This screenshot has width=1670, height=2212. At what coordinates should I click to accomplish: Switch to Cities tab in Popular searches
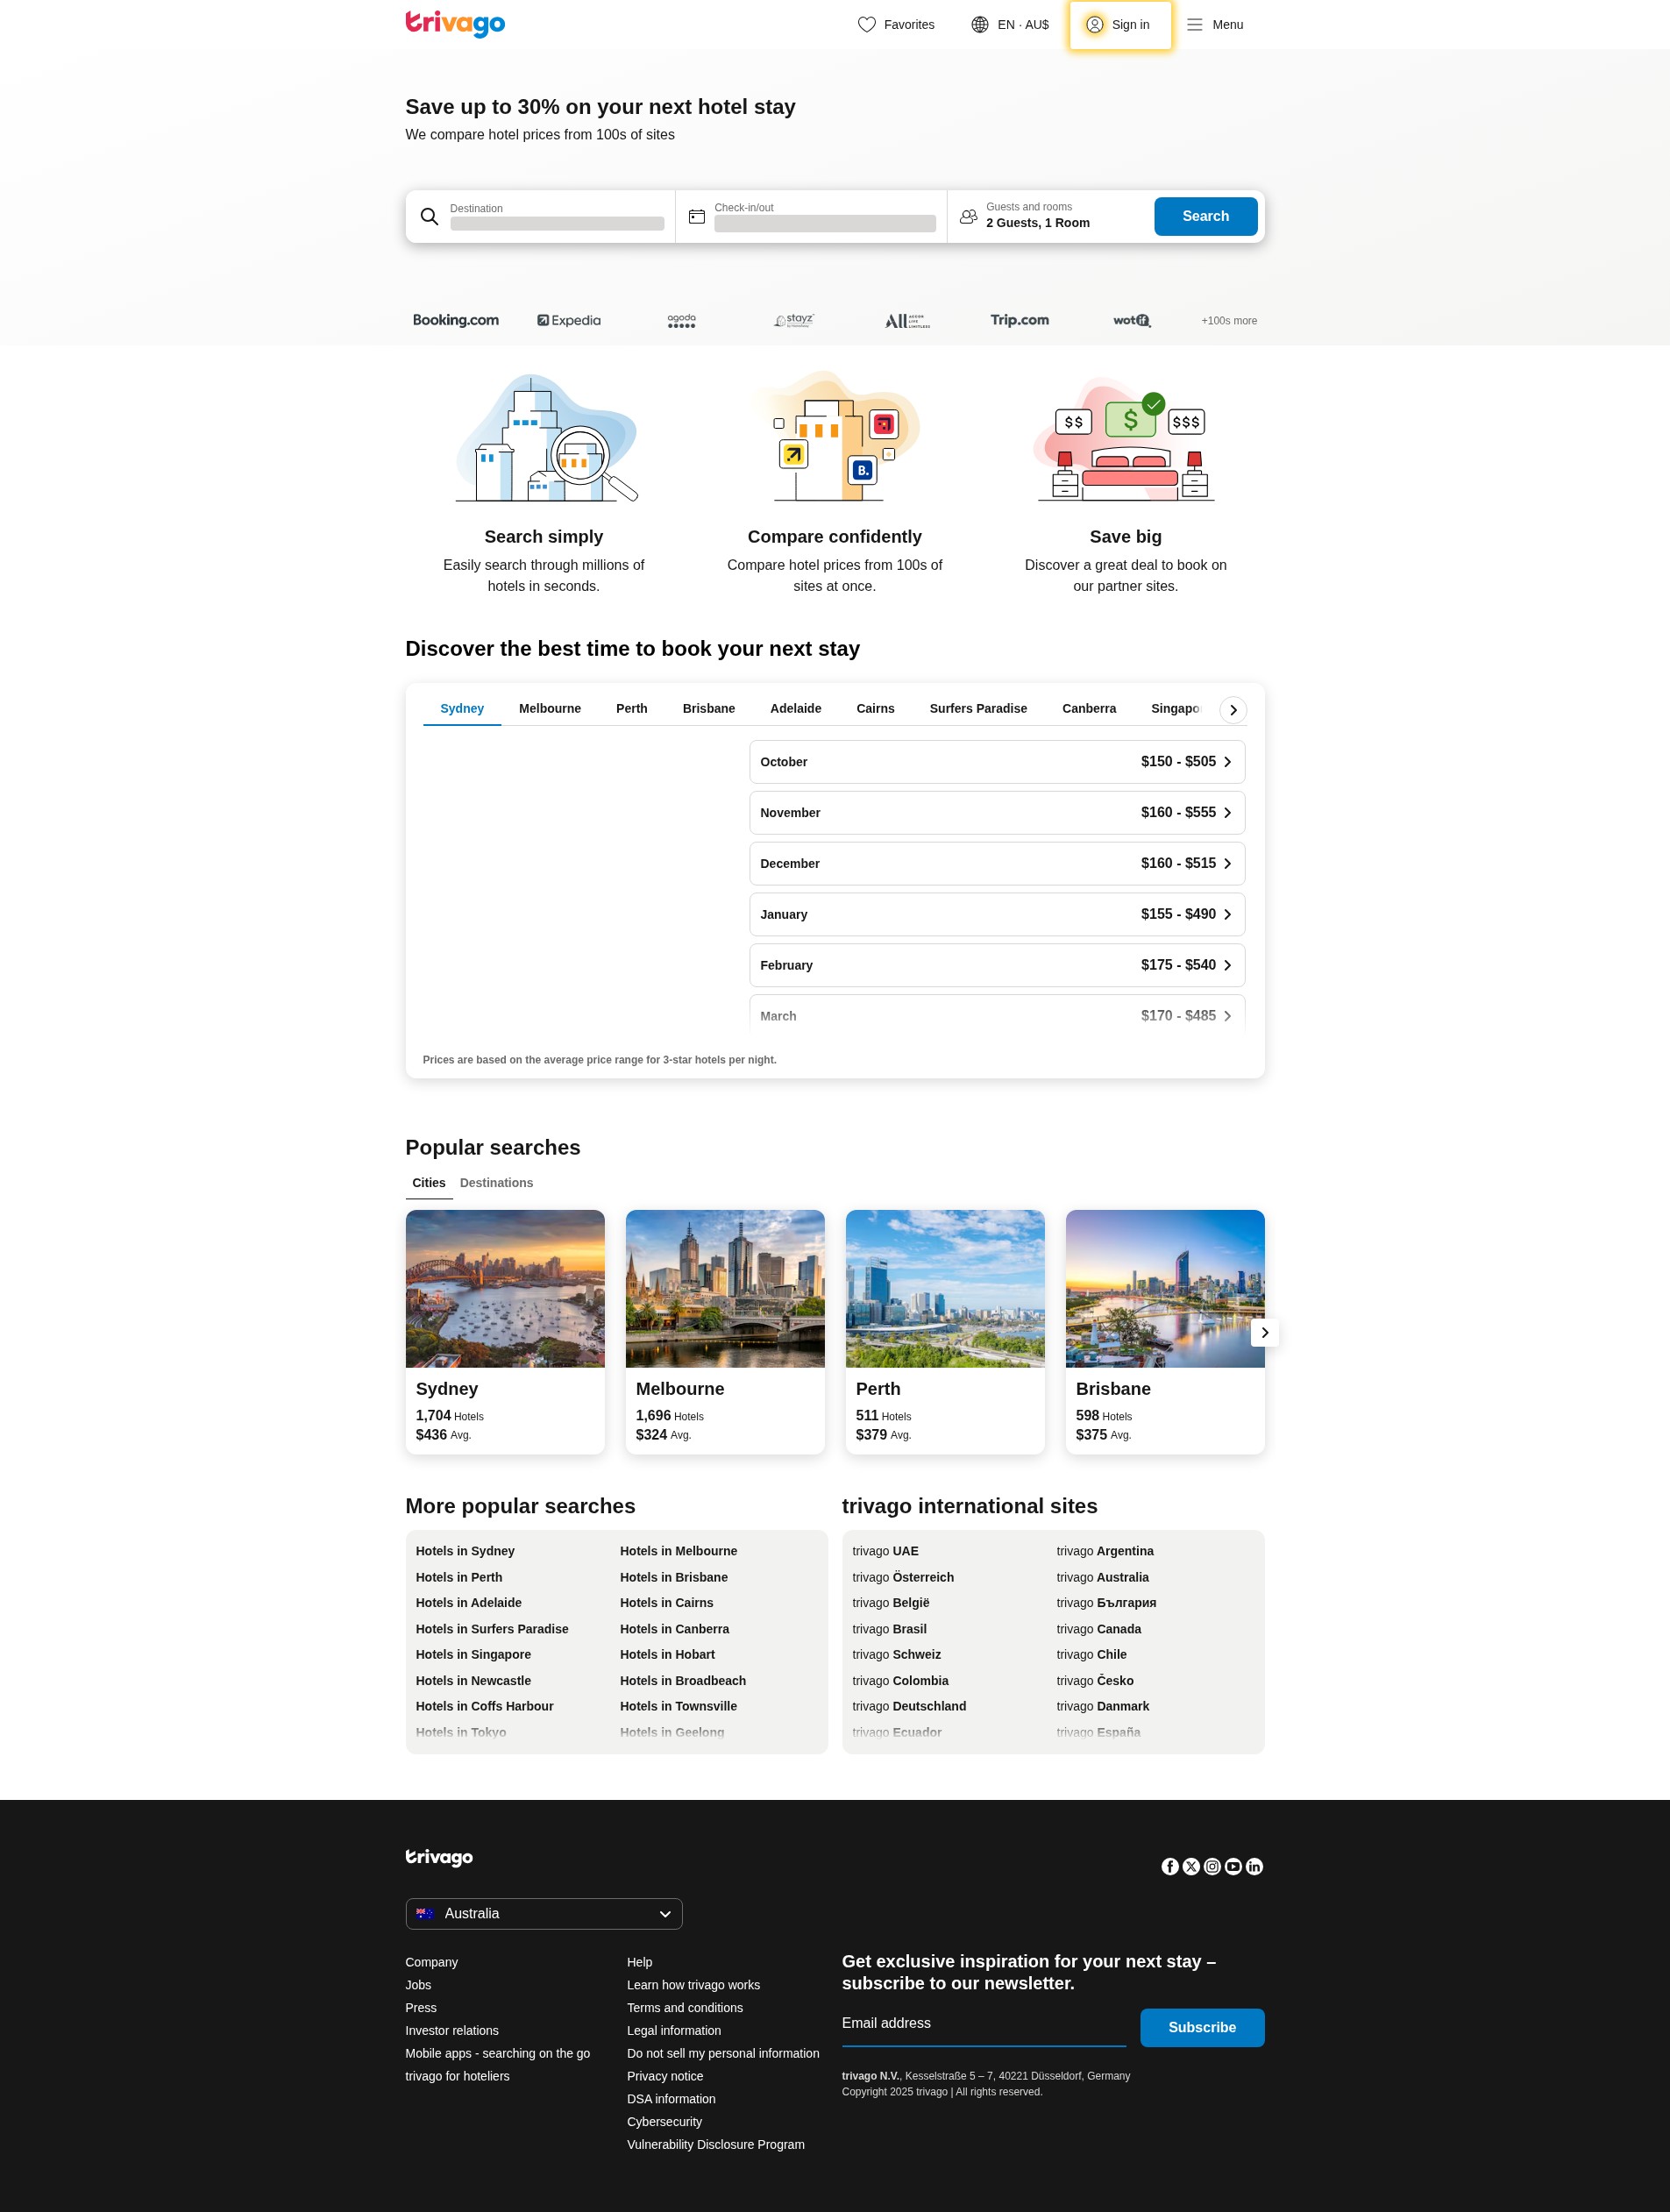[x=429, y=1183]
